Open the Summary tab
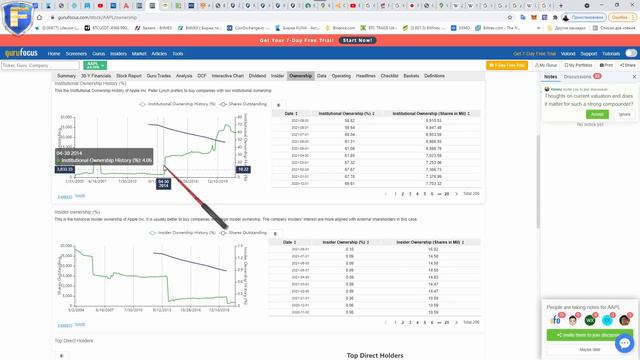This screenshot has height=360, width=640. coord(66,76)
